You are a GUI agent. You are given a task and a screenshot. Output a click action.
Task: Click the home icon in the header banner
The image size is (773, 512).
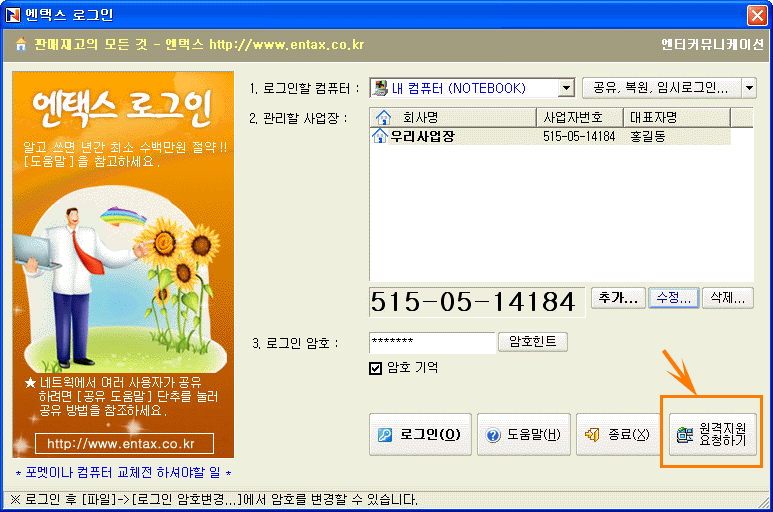21,44
